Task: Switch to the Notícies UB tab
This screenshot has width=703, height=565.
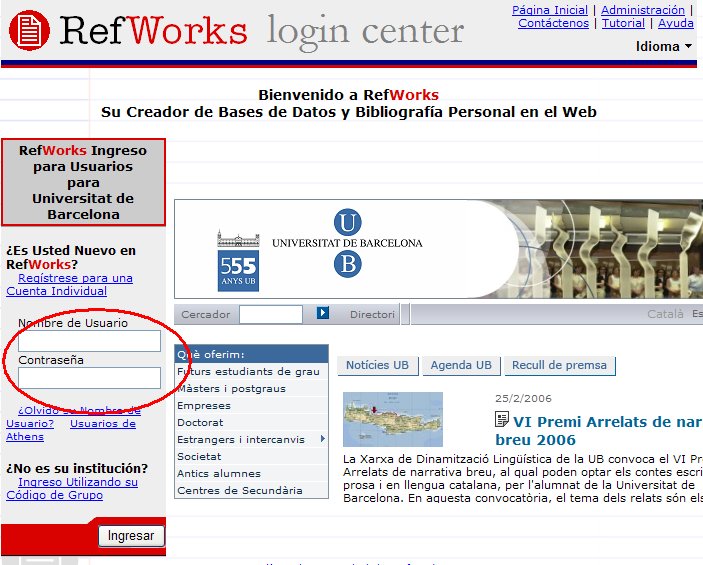Action: [x=378, y=365]
